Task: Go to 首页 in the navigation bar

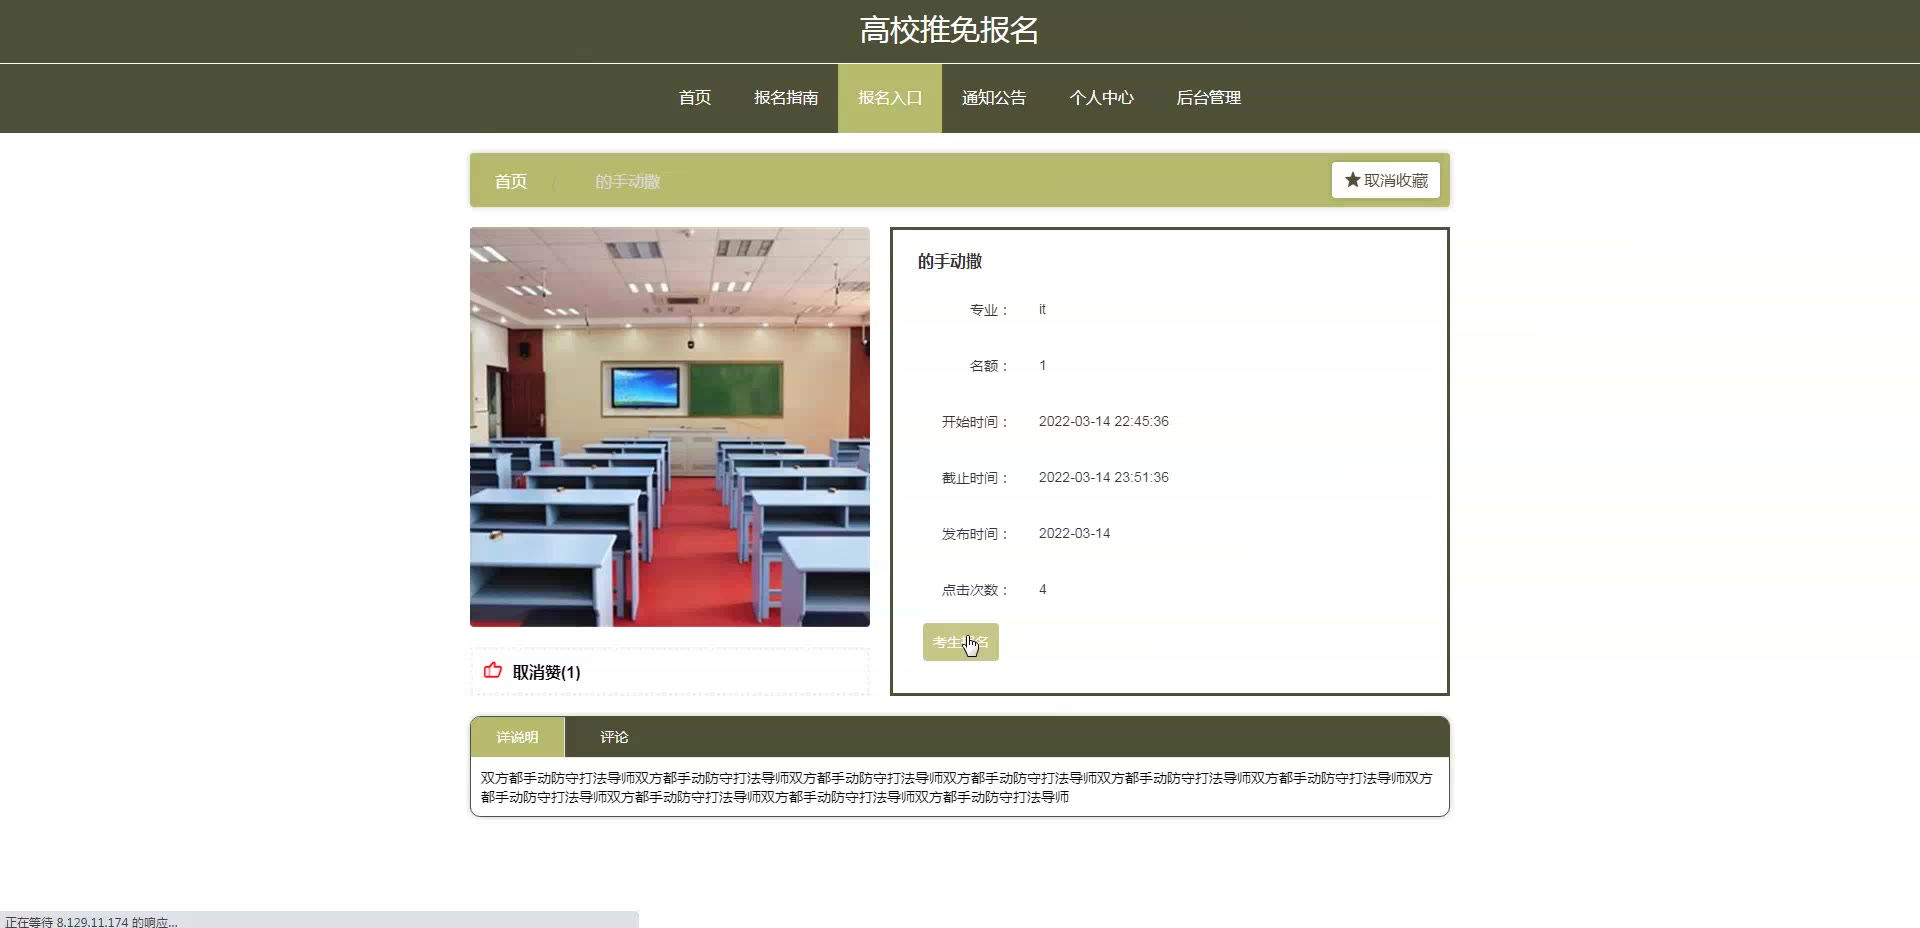Action: click(694, 98)
